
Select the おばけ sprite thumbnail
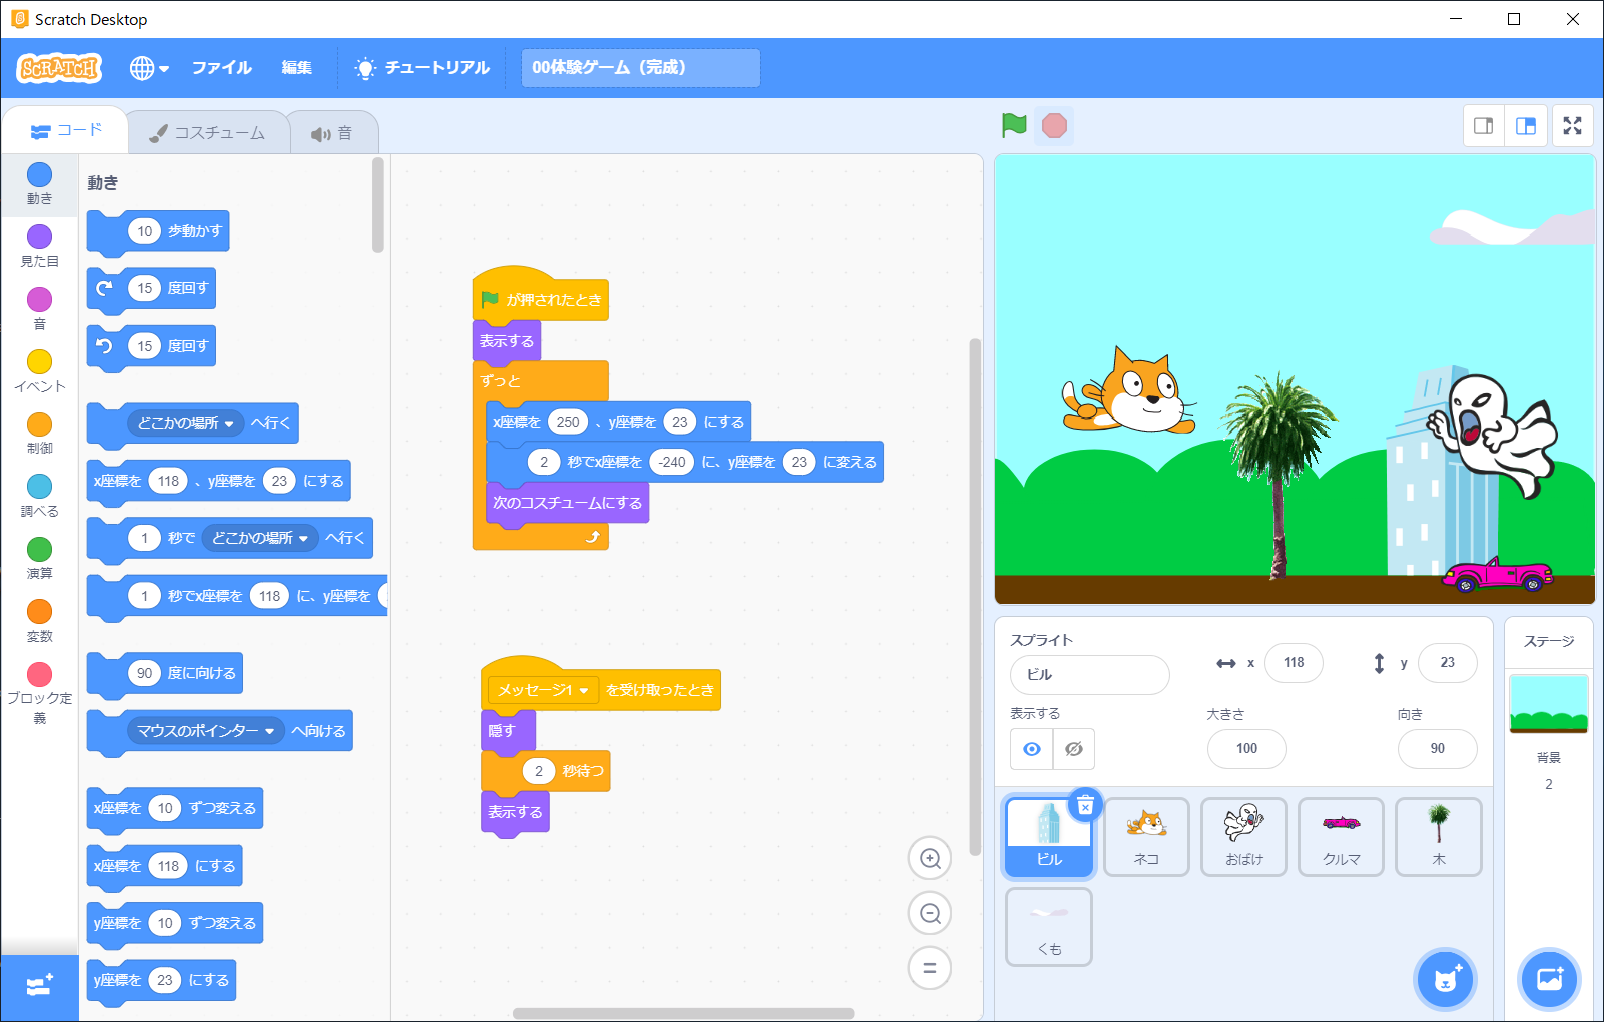pyautogui.click(x=1244, y=836)
